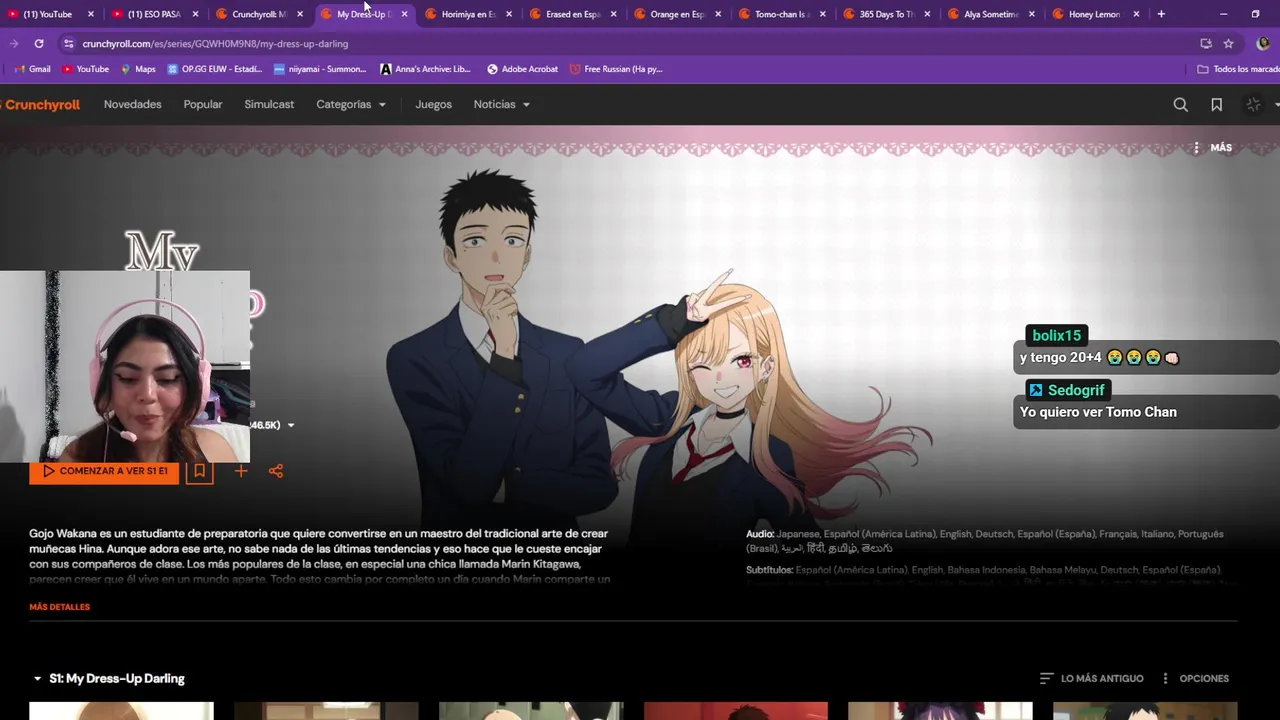This screenshot has width=1280, height=720.
Task: Open niiyamai Summoner bookmark
Action: (x=320, y=69)
